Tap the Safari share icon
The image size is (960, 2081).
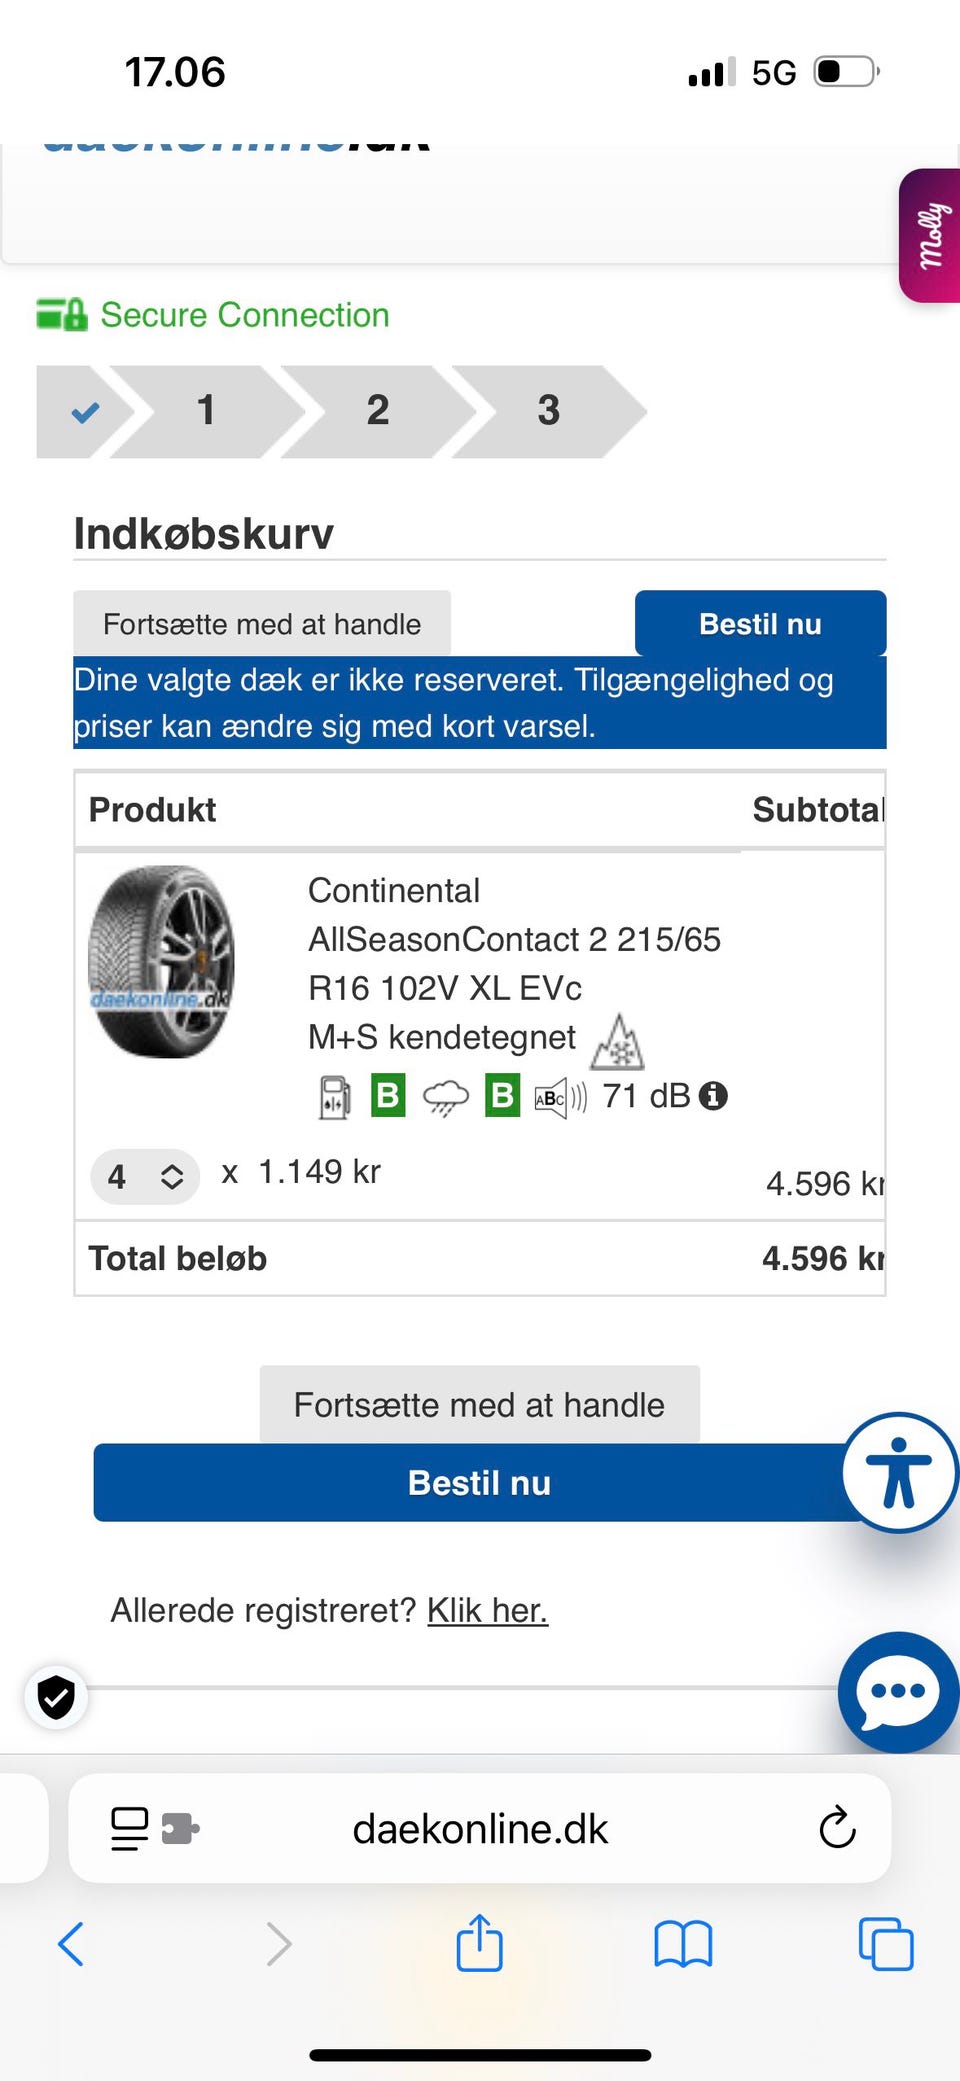tap(479, 1943)
